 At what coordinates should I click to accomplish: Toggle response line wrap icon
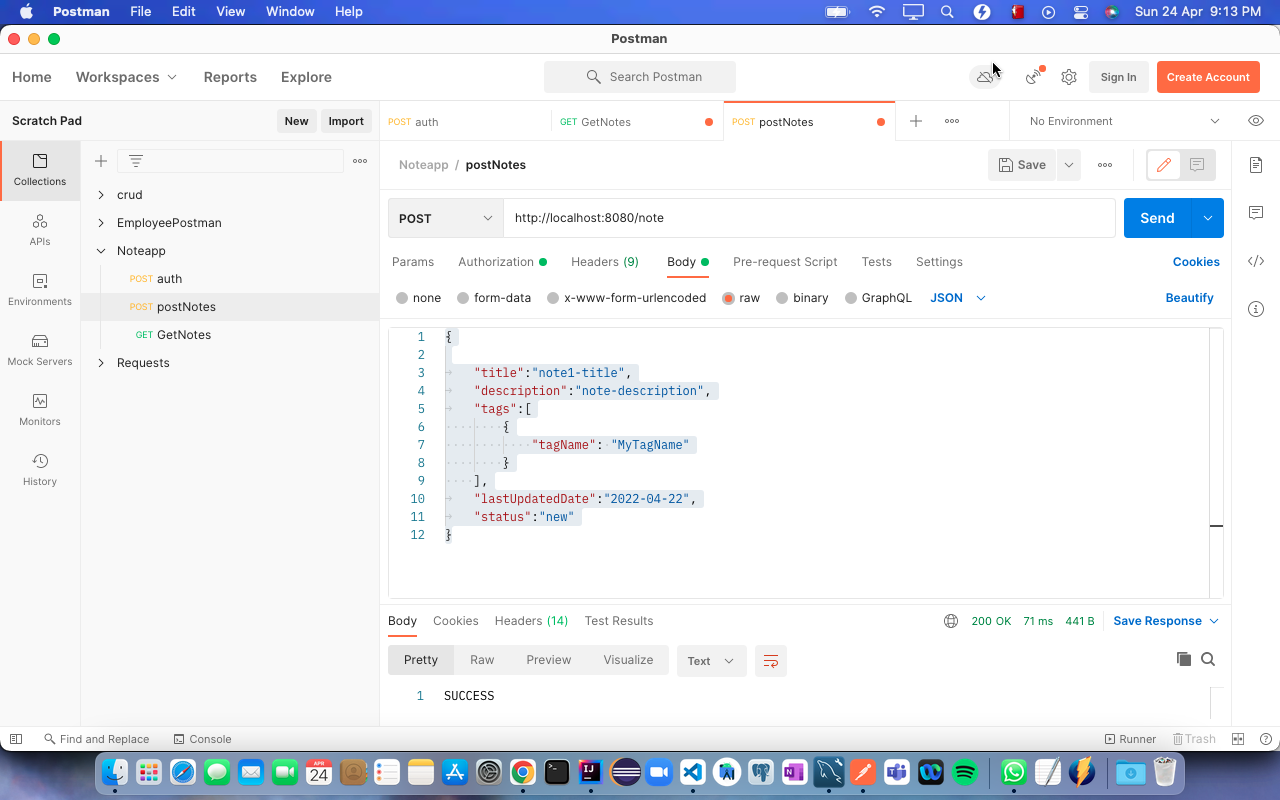click(771, 661)
